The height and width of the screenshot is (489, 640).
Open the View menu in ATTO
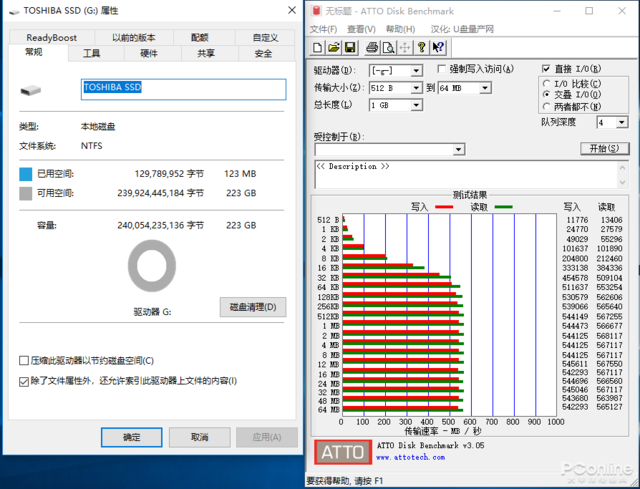tap(361, 29)
